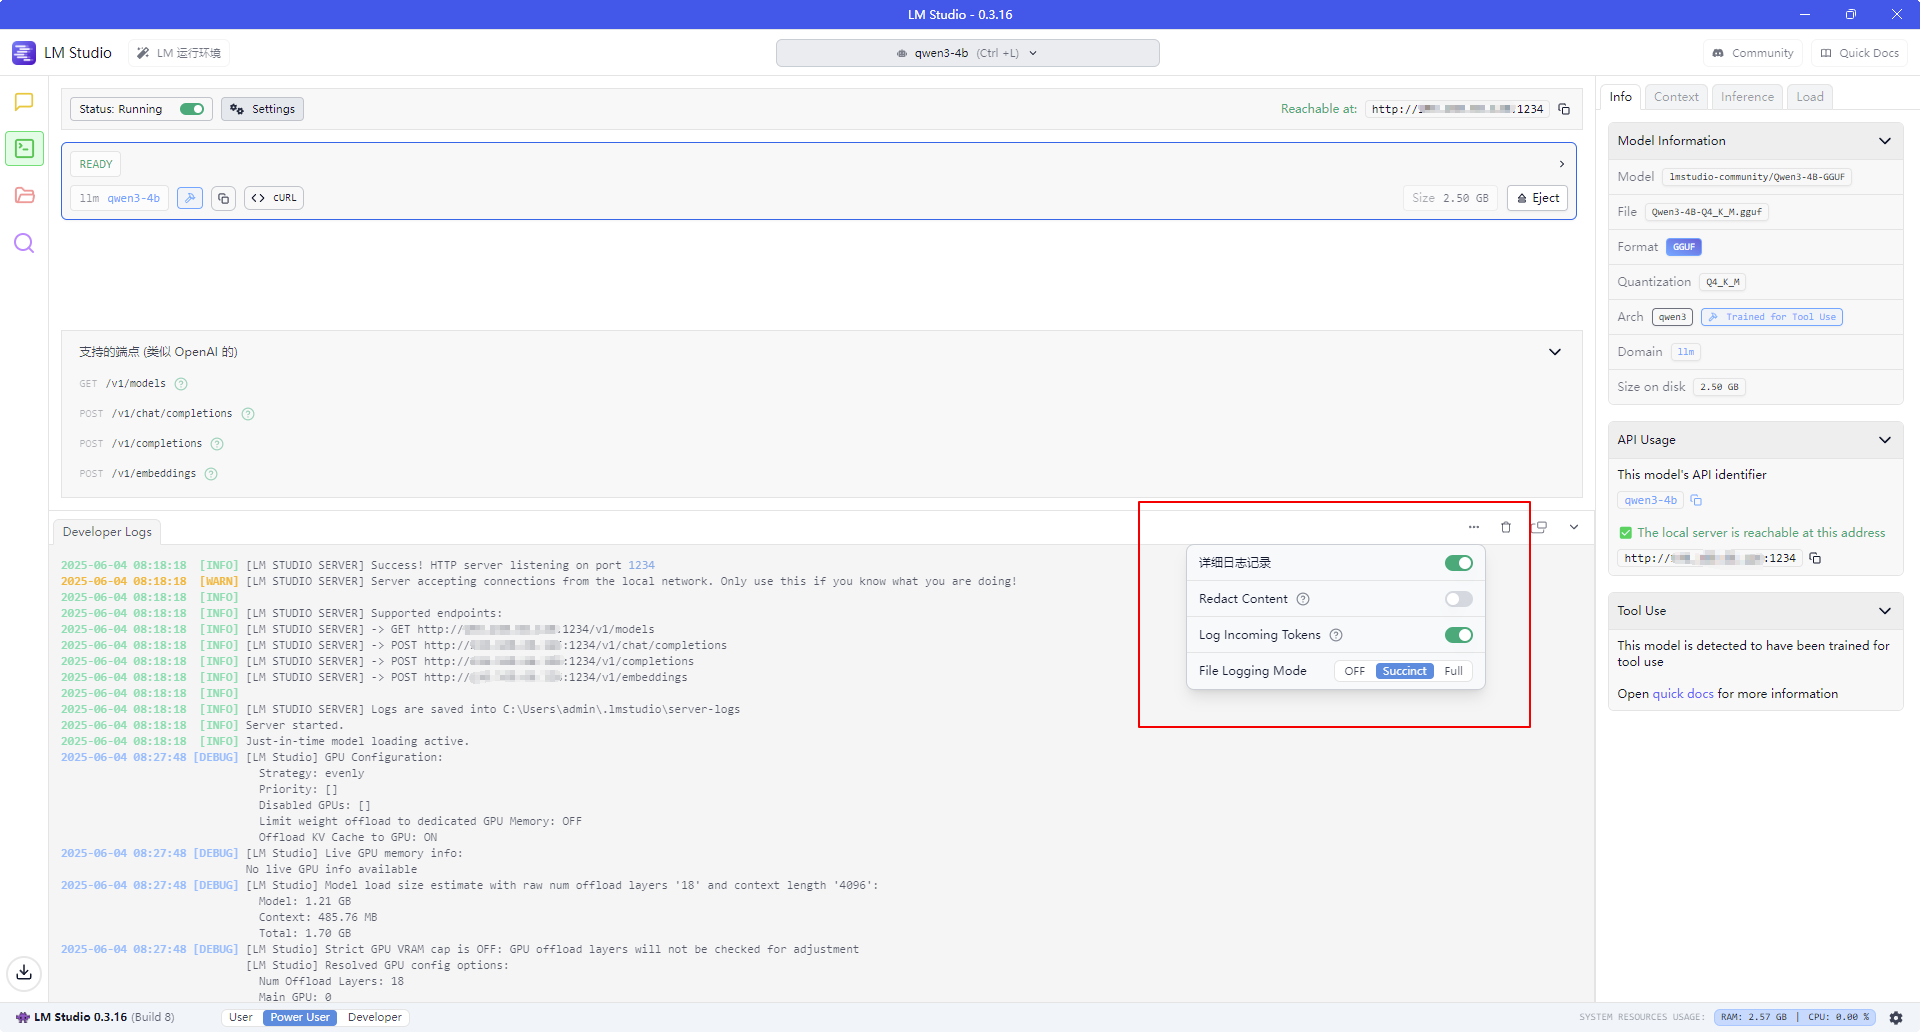This screenshot has height=1032, width=1920.
Task: Click the lmstudio-community/Qwen3-4B-GGUF model value
Action: pos(1757,177)
